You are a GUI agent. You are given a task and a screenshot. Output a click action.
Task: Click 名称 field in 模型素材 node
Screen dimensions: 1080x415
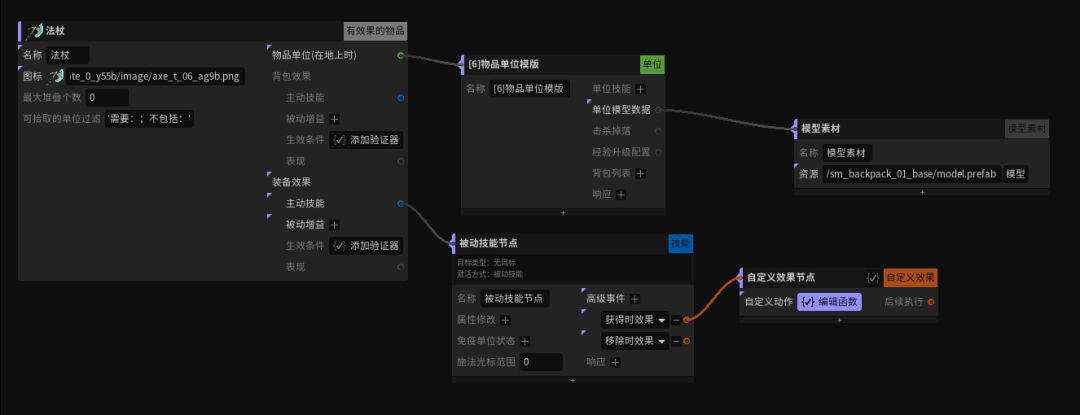coord(848,153)
